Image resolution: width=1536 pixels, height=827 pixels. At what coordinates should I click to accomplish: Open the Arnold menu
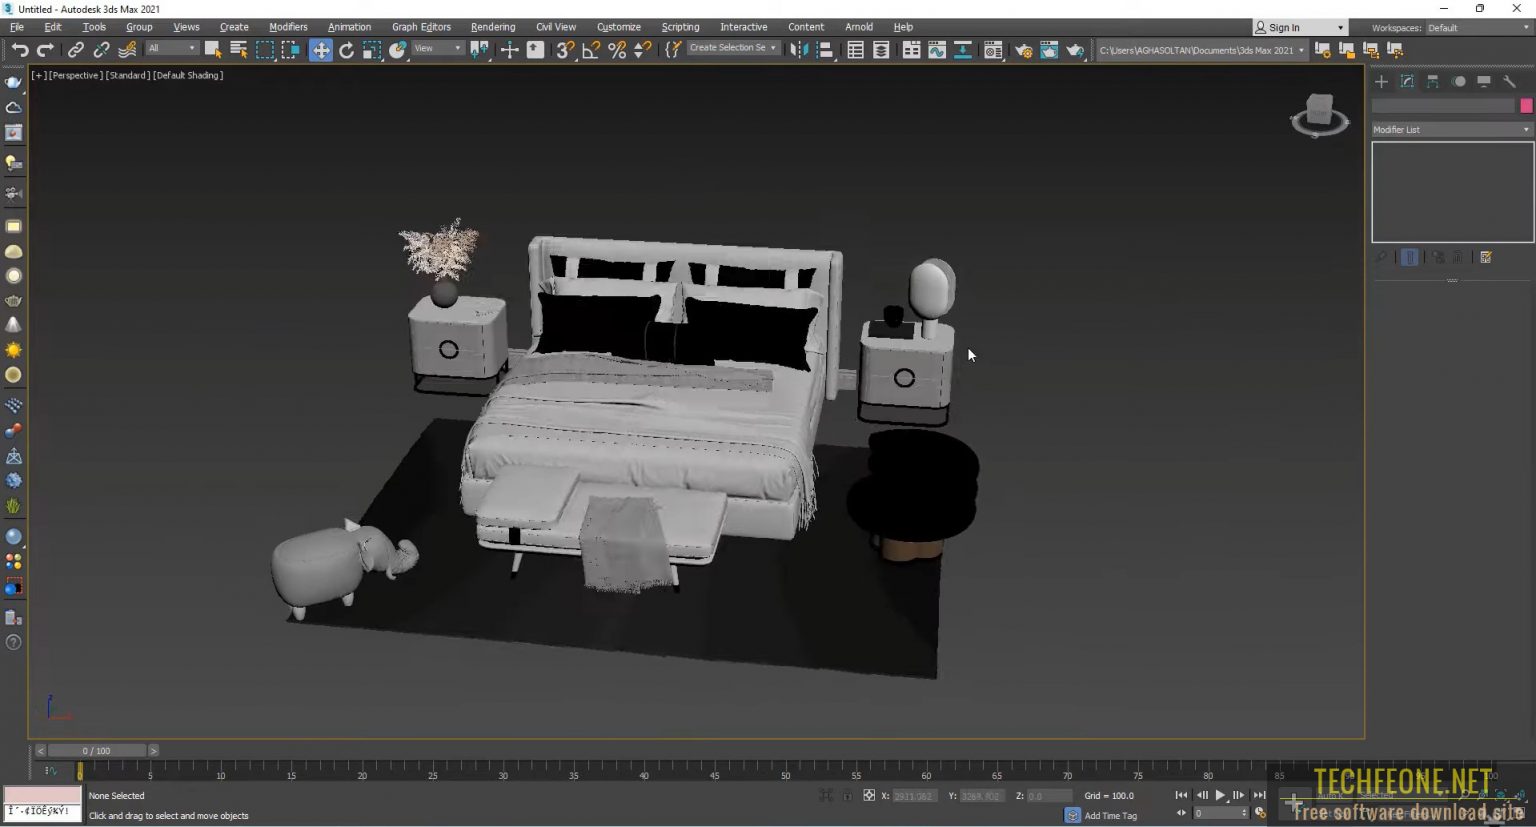[x=859, y=27]
